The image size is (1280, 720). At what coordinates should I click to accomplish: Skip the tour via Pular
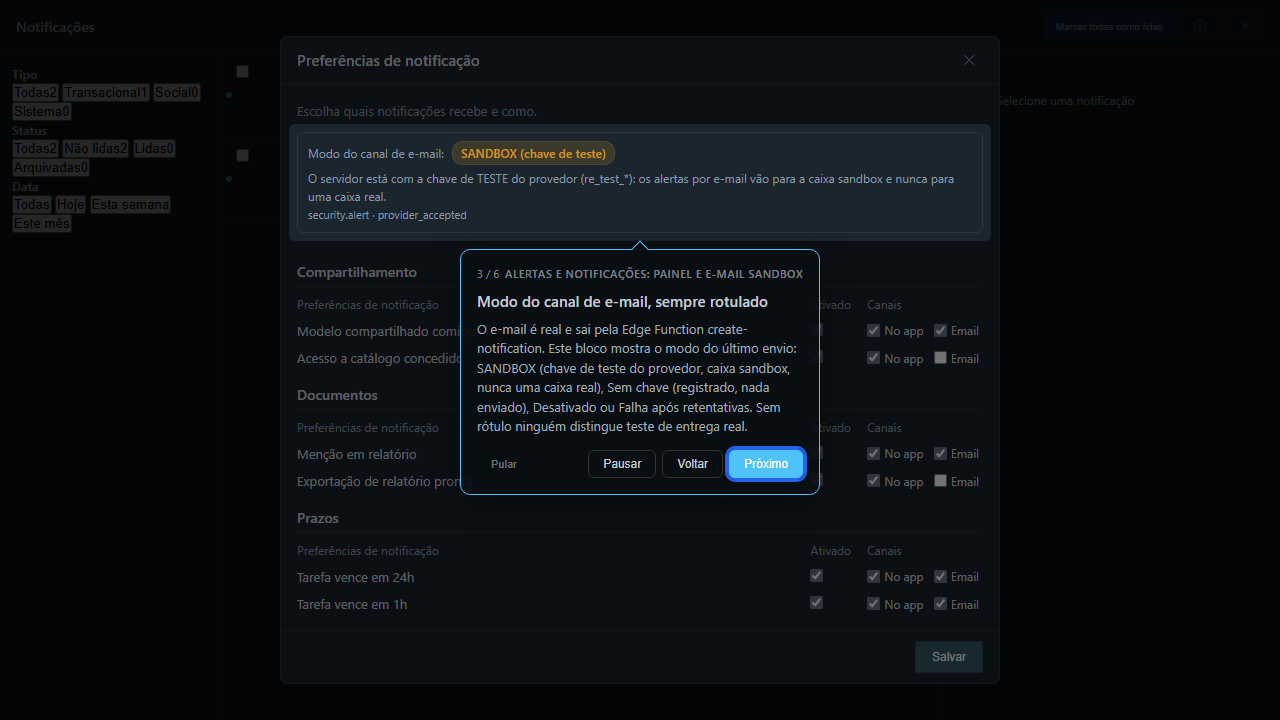(504, 464)
